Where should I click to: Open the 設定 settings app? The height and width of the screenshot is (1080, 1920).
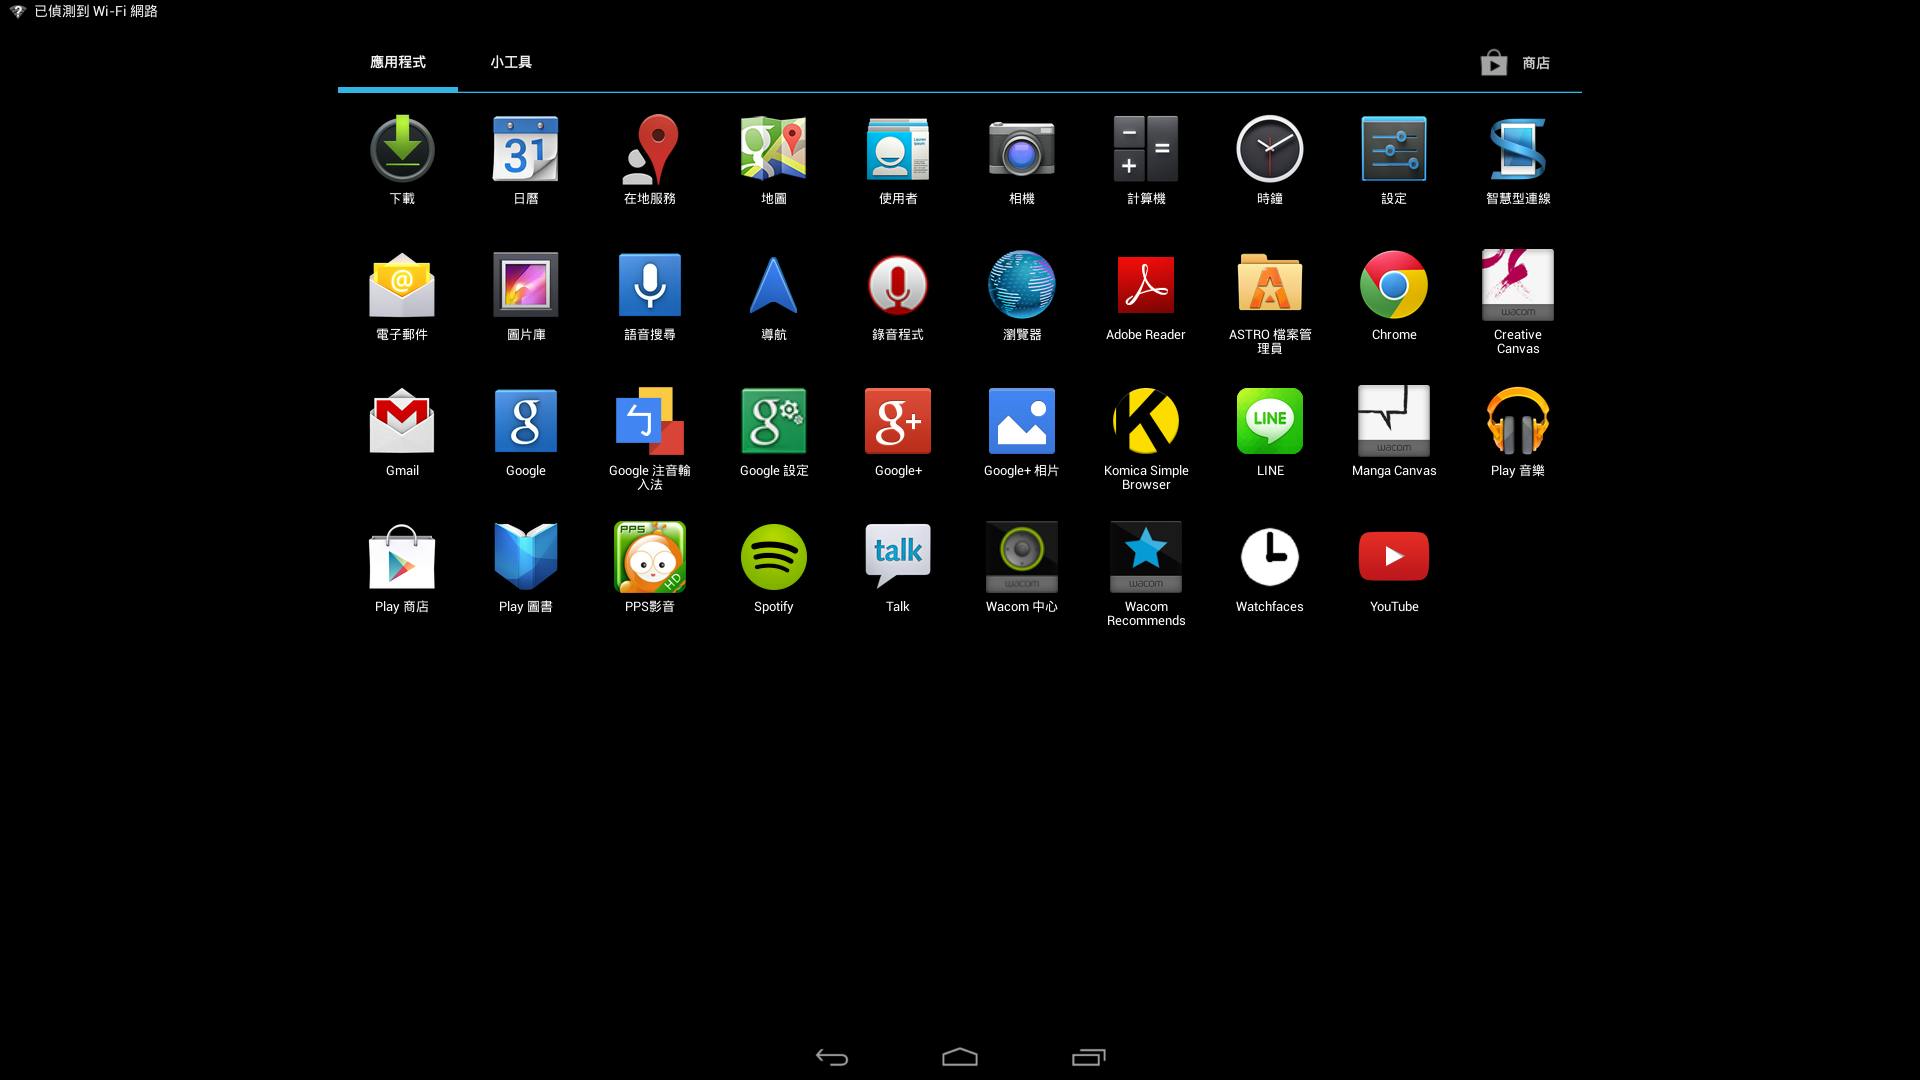coord(1393,149)
